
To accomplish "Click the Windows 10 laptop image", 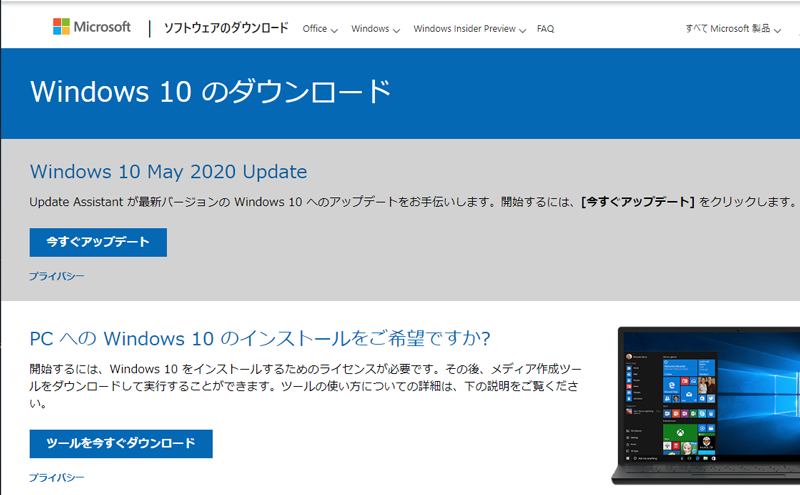I will tap(706, 406).
